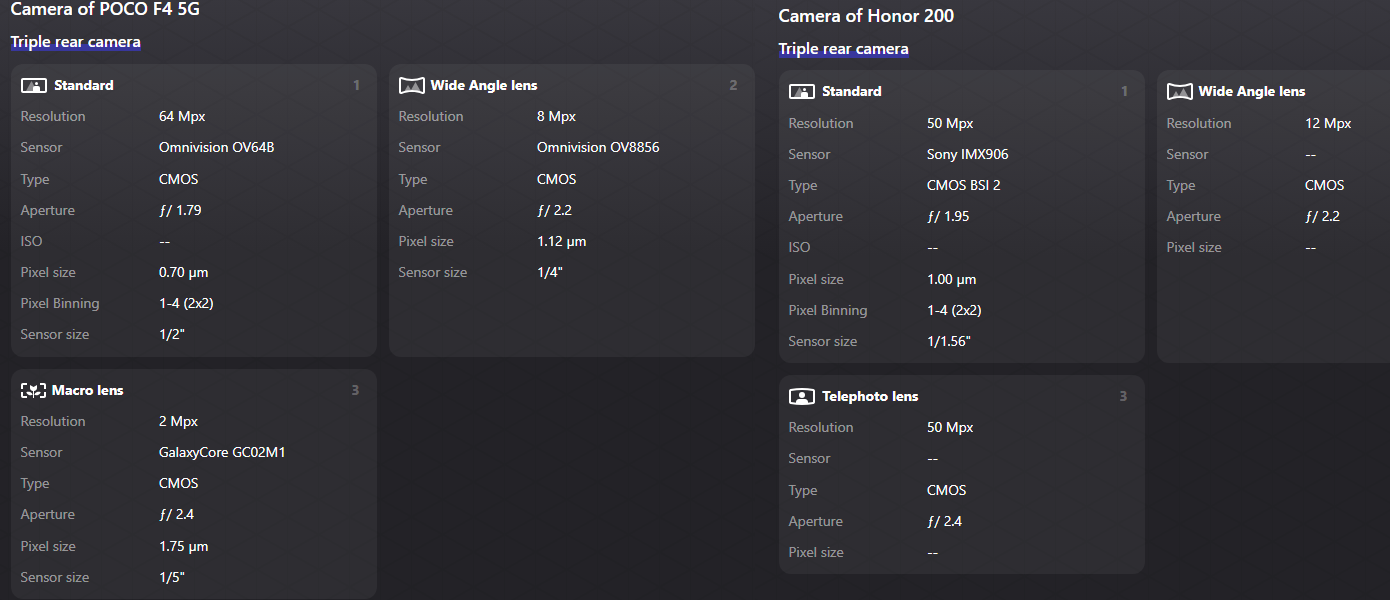Click the Macro lens card title
Viewport: 1390px width, 600px height.
tap(88, 391)
